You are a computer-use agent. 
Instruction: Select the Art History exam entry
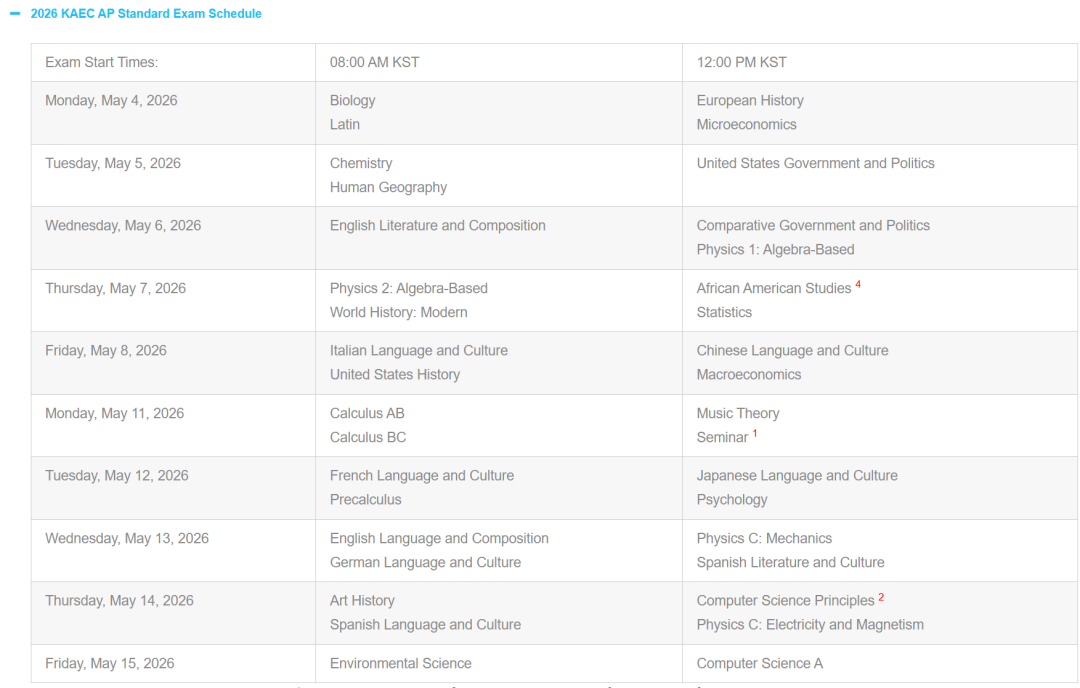362,601
